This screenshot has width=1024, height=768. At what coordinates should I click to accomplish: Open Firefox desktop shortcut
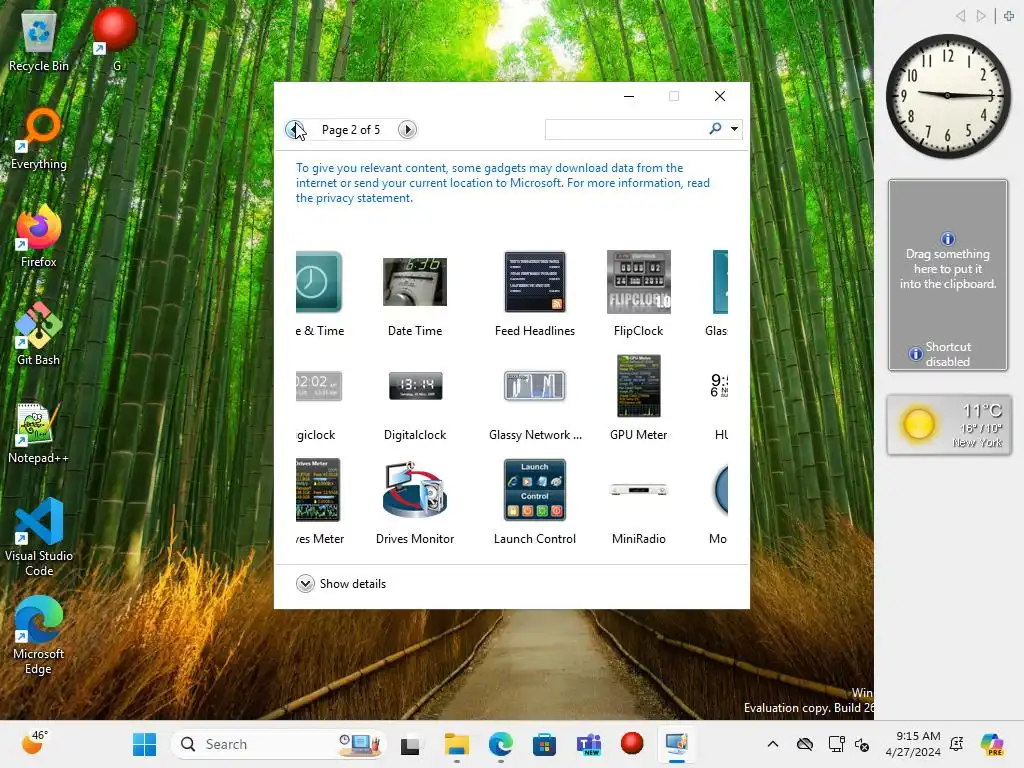click(39, 237)
